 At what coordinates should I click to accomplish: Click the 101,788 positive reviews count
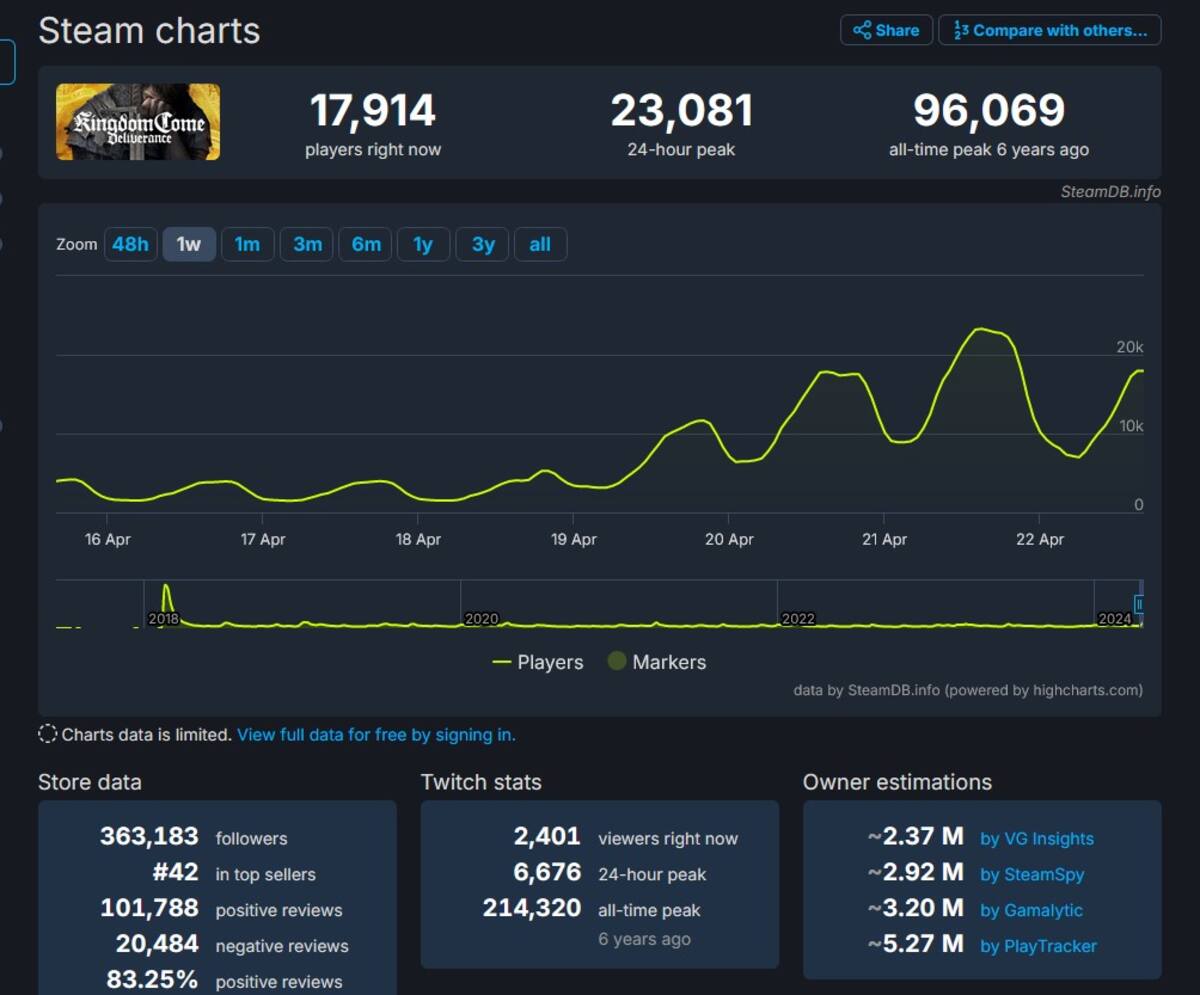tap(151, 909)
